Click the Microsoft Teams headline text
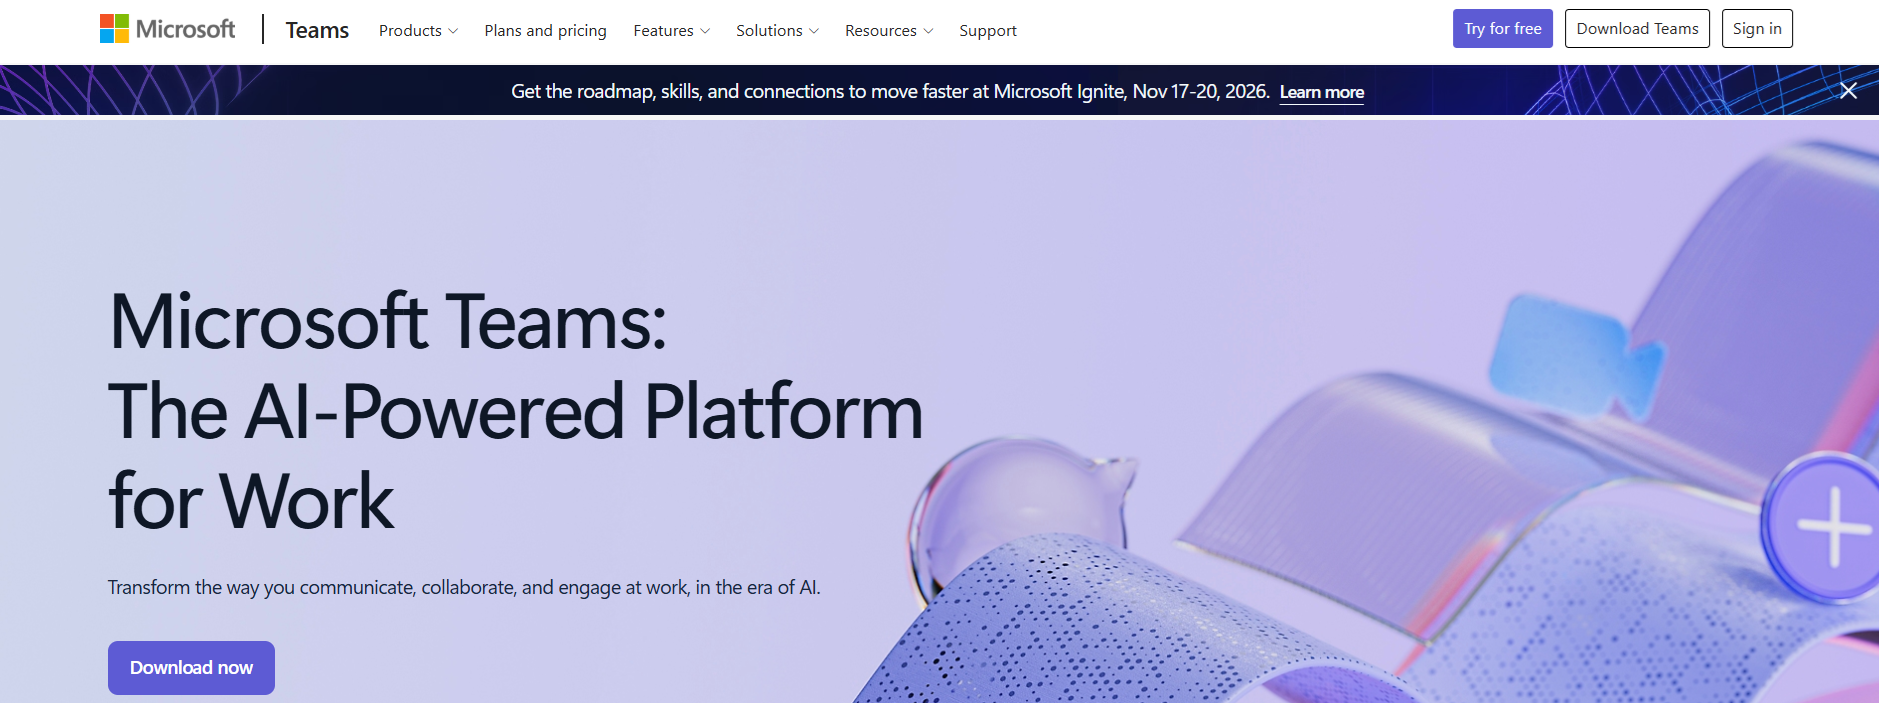This screenshot has width=1879, height=703. [515, 410]
